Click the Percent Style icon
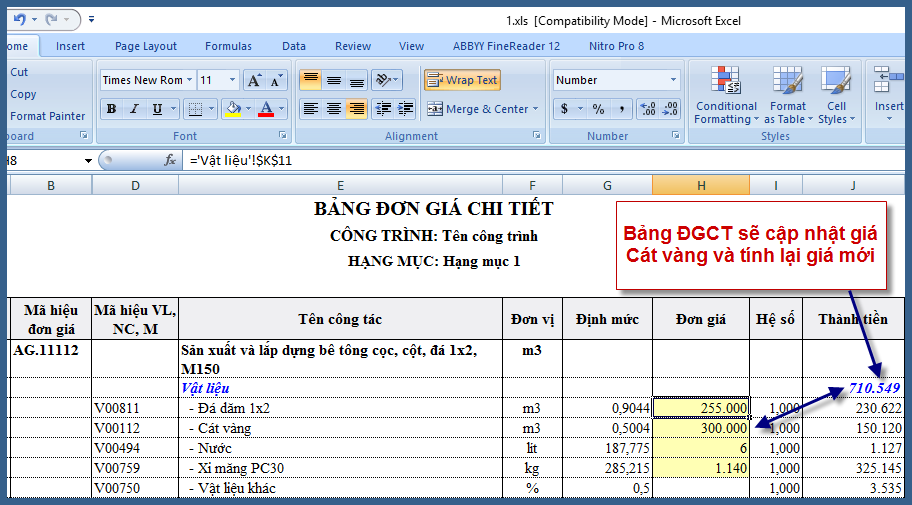Viewport: 912px width, 505px height. pos(598,109)
